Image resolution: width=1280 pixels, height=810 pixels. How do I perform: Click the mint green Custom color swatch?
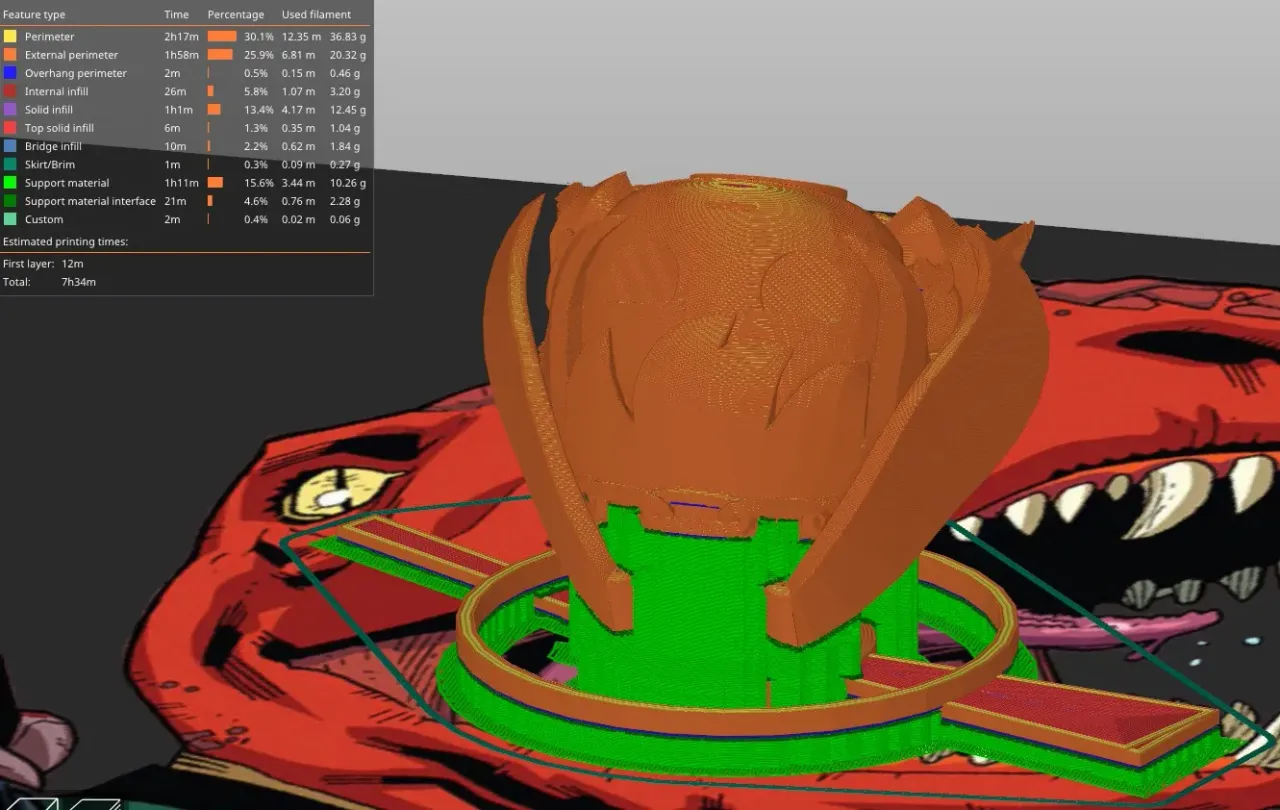[x=10, y=219]
